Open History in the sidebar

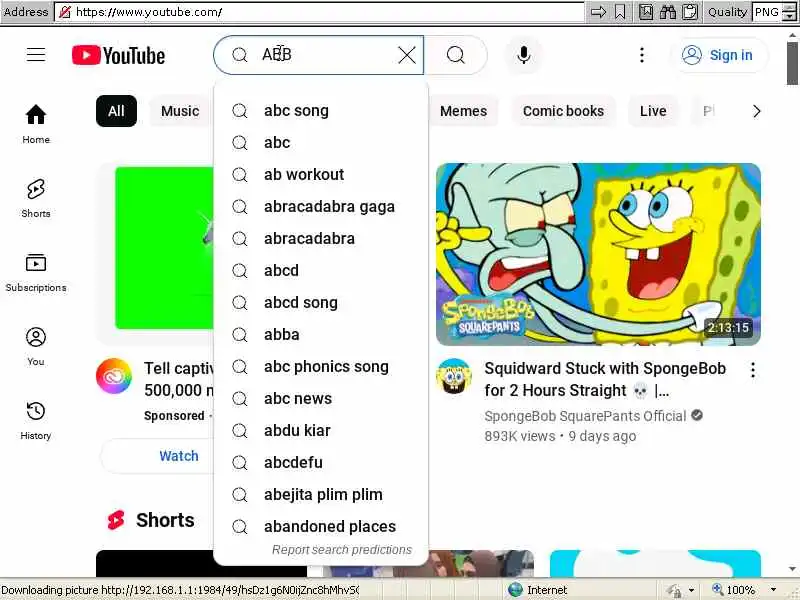(x=36, y=420)
